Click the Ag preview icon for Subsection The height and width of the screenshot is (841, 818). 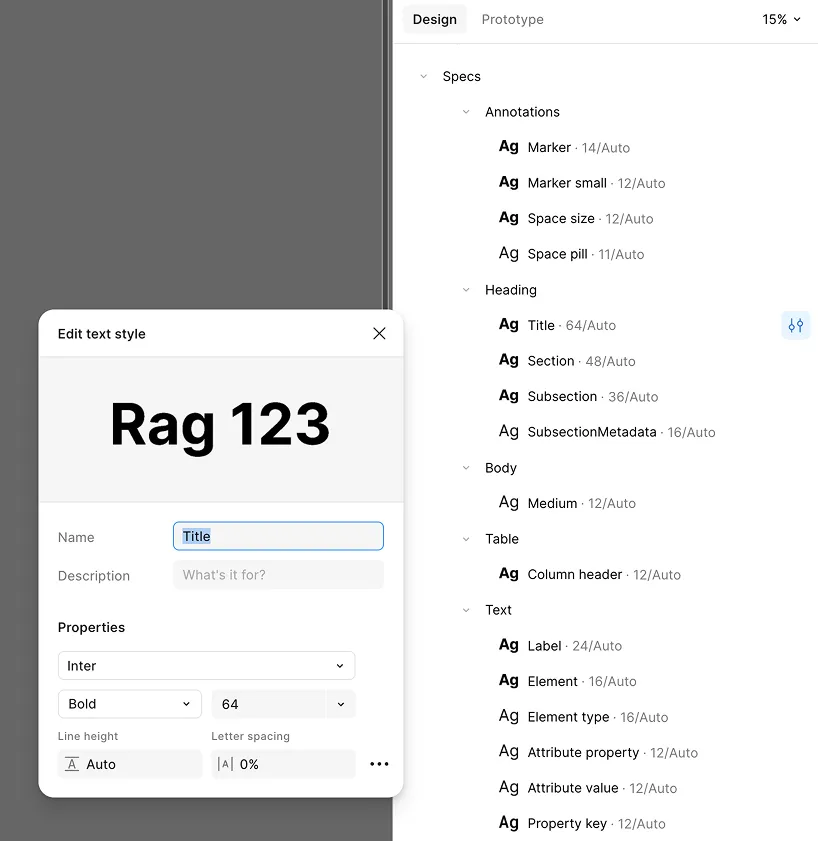(509, 396)
